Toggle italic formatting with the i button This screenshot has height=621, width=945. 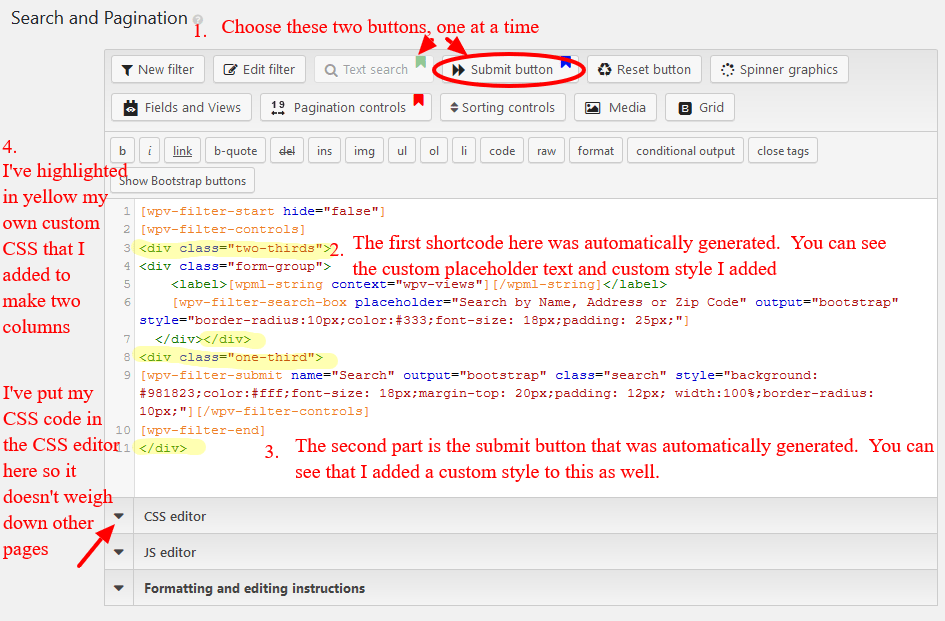[147, 150]
